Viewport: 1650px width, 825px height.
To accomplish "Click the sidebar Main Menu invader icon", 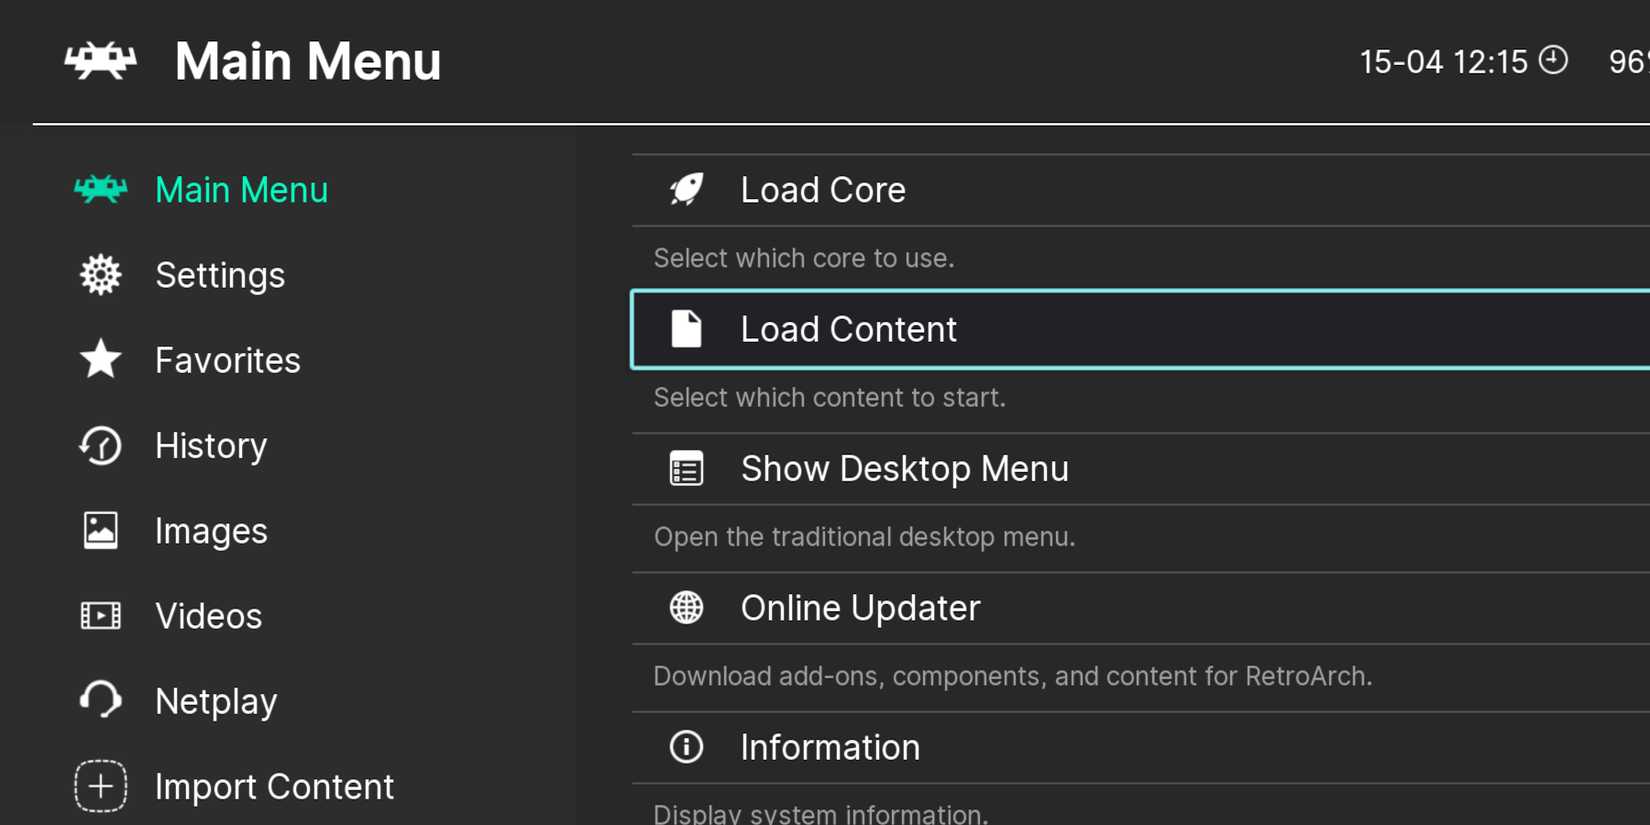I will pyautogui.click(x=100, y=189).
